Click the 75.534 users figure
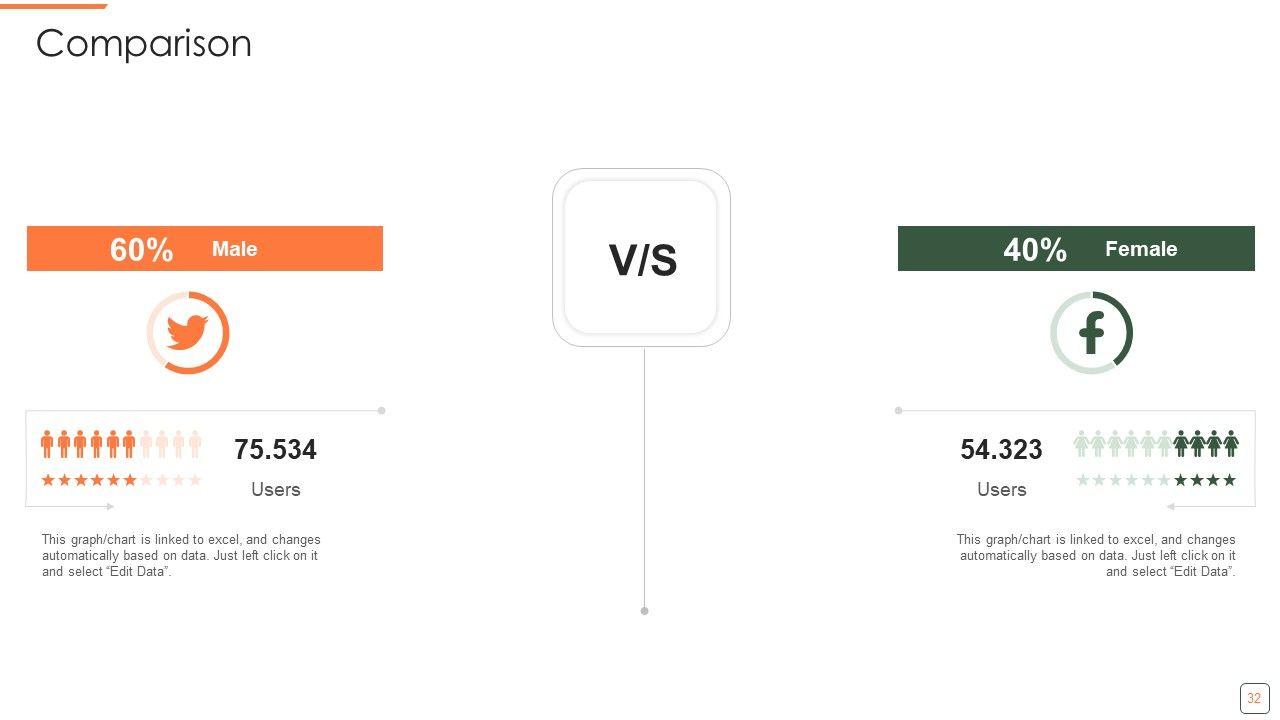The height and width of the screenshot is (720, 1280). click(x=275, y=450)
